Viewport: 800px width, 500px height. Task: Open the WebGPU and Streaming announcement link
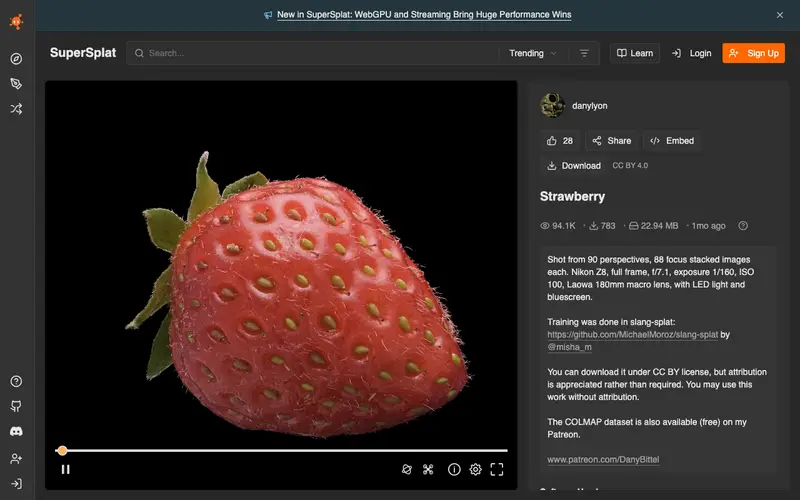pyautogui.click(x=424, y=15)
